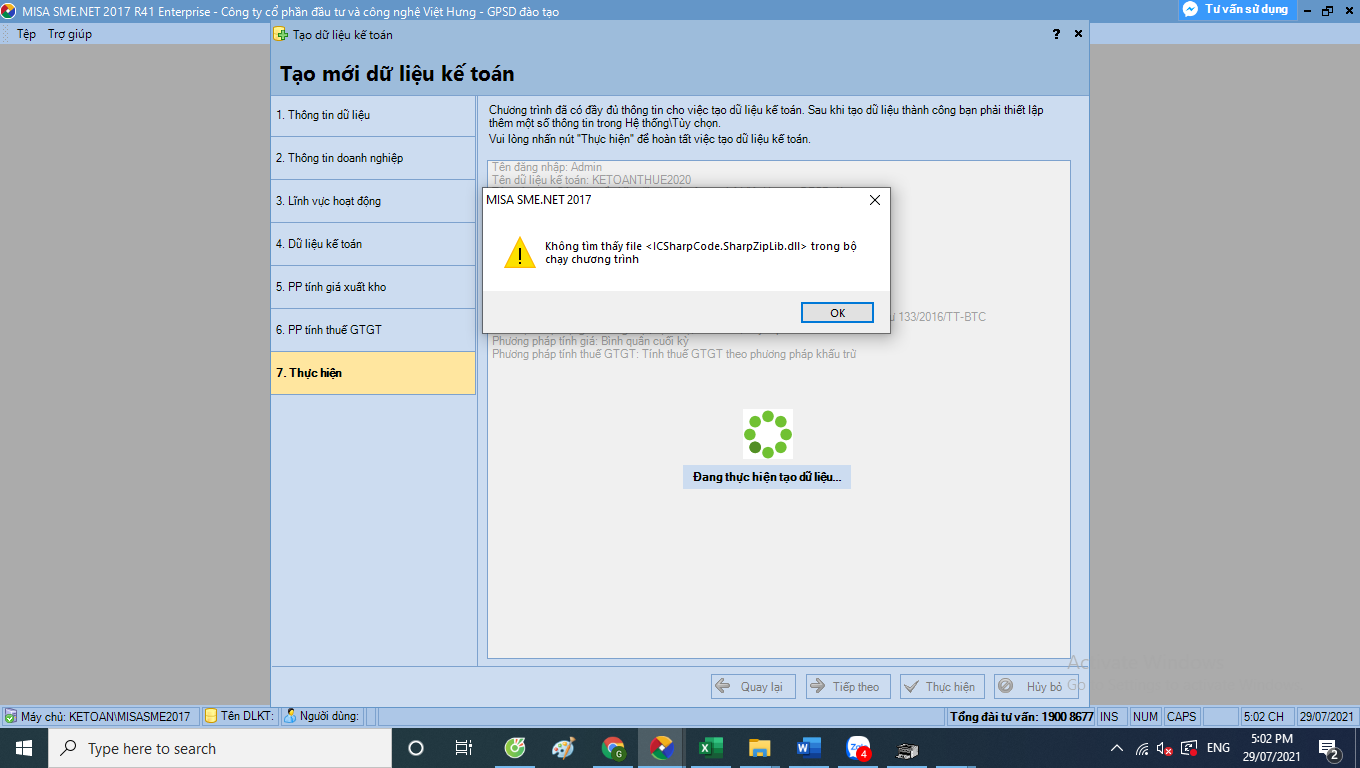Click OK in the missing DLL error dialog
Screen dimensions: 1360x768
pos(837,313)
